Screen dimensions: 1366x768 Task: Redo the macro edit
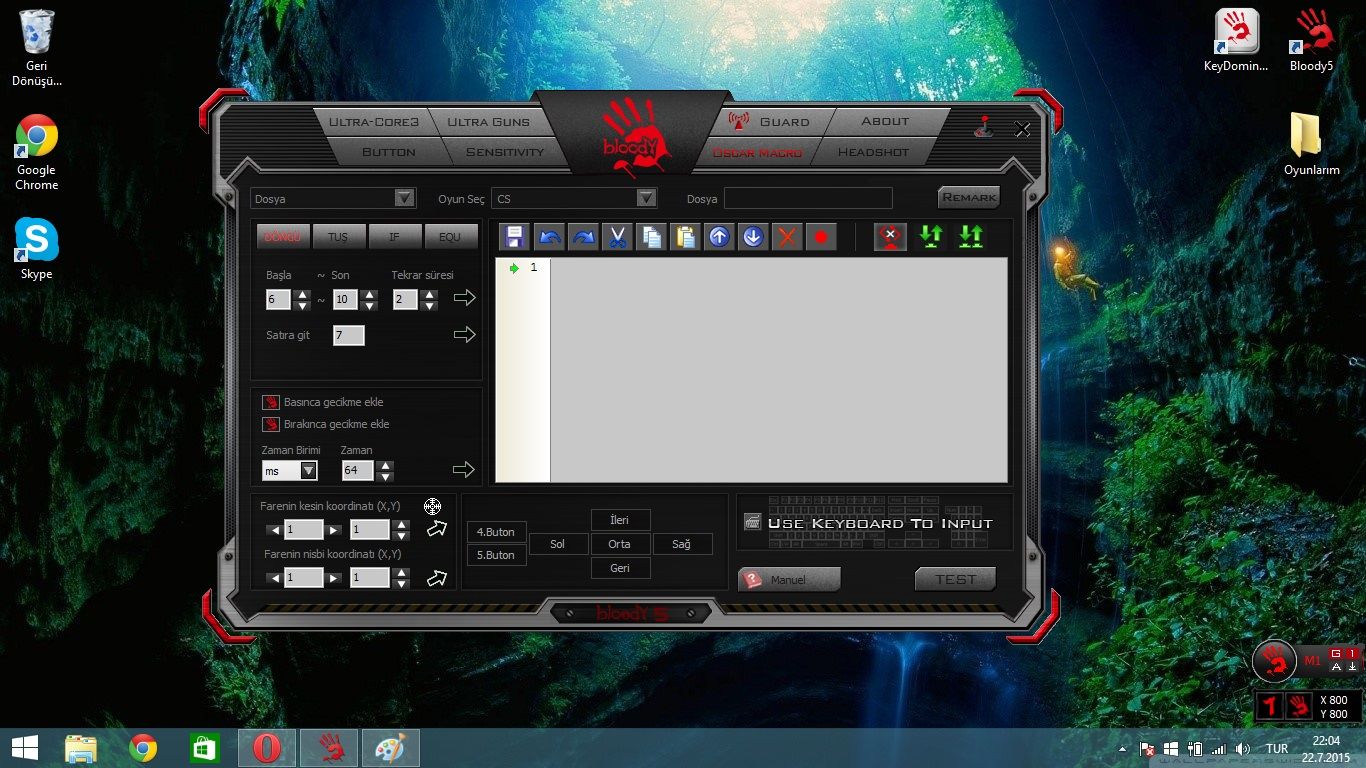(x=583, y=237)
